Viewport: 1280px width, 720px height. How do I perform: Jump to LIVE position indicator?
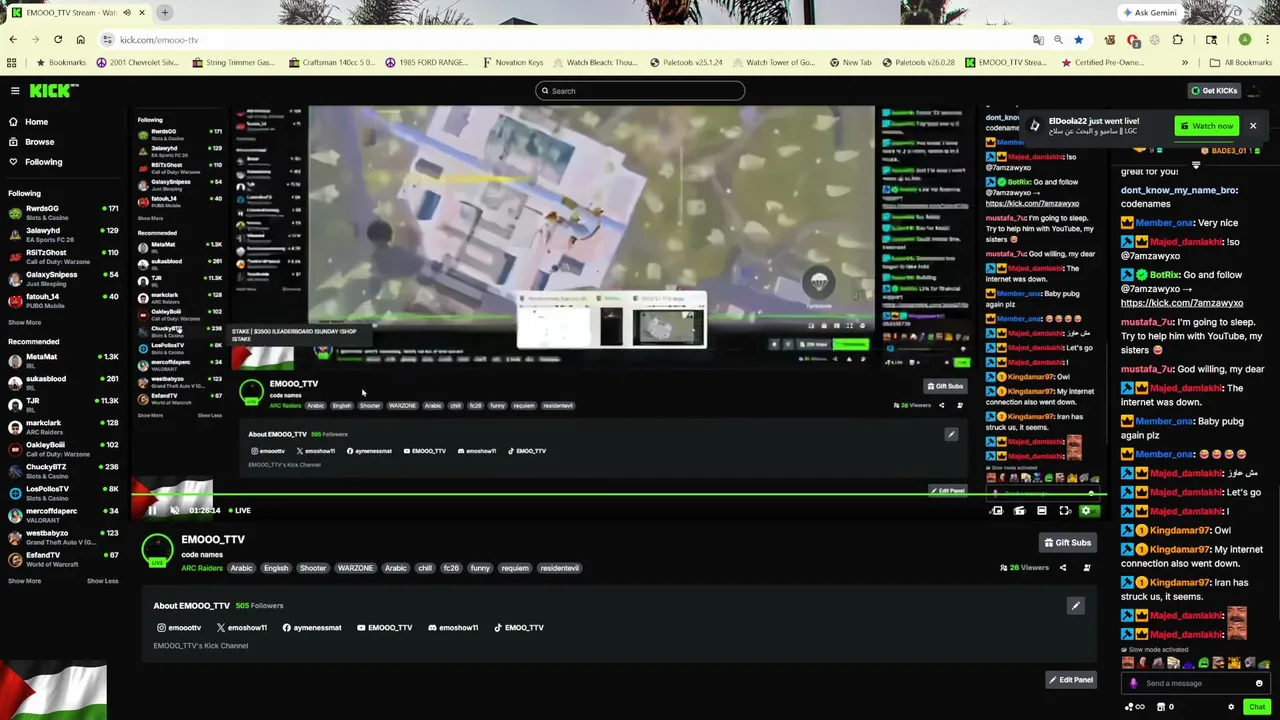pyautogui.click(x=238, y=510)
